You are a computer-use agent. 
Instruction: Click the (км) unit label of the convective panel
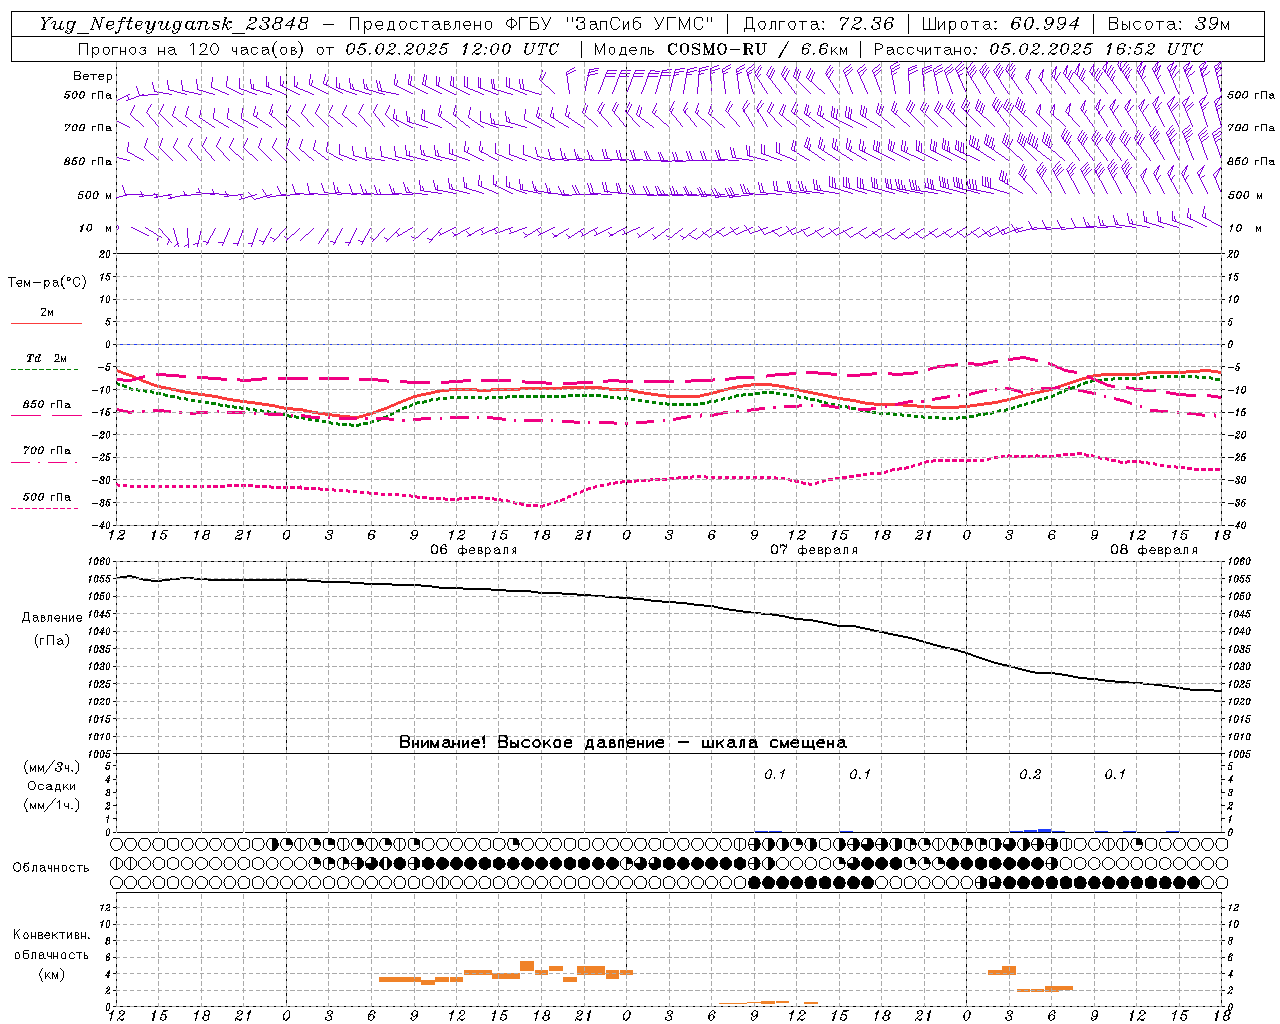(x=51, y=974)
